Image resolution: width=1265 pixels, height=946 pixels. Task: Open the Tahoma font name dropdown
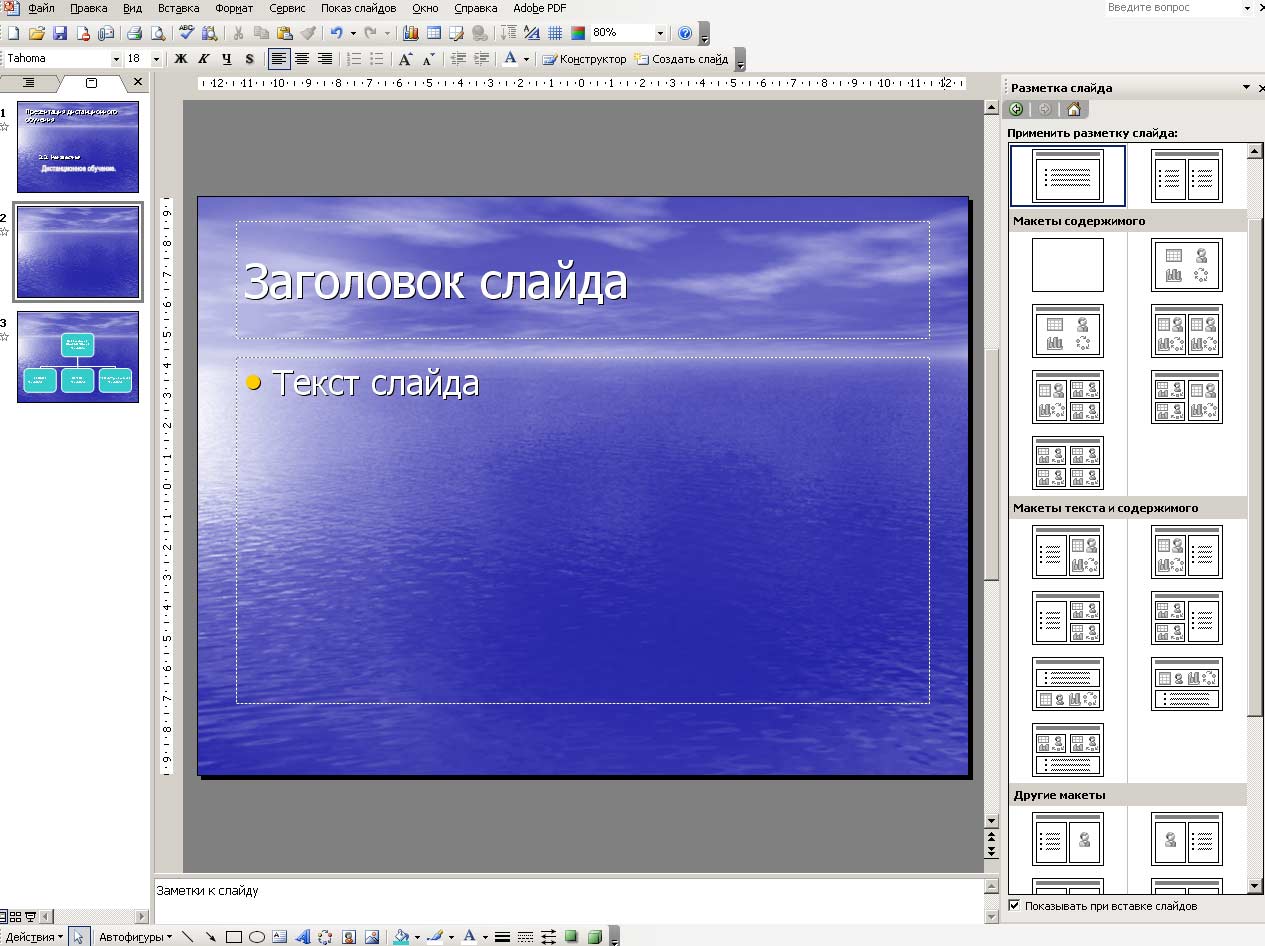pos(116,59)
